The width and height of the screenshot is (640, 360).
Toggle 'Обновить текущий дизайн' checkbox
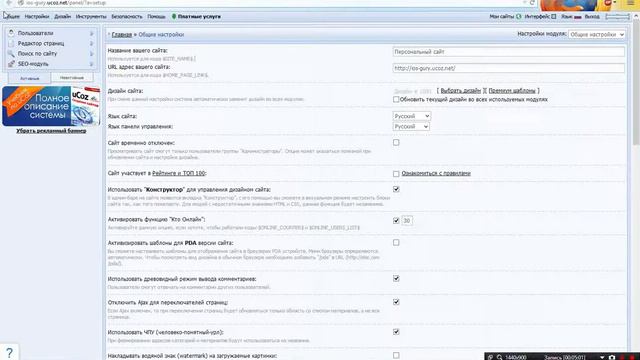click(396, 99)
